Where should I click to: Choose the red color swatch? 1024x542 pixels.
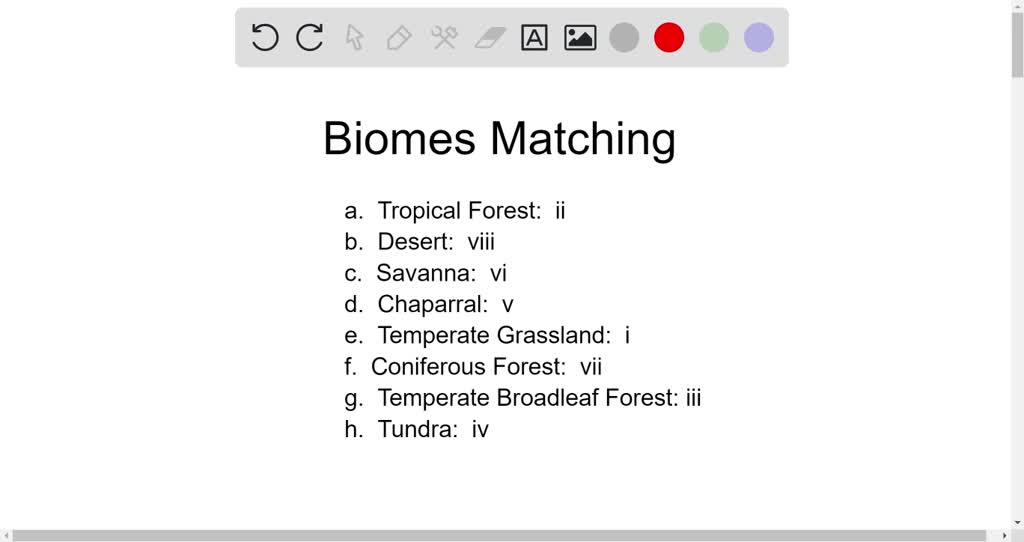[x=669, y=38]
